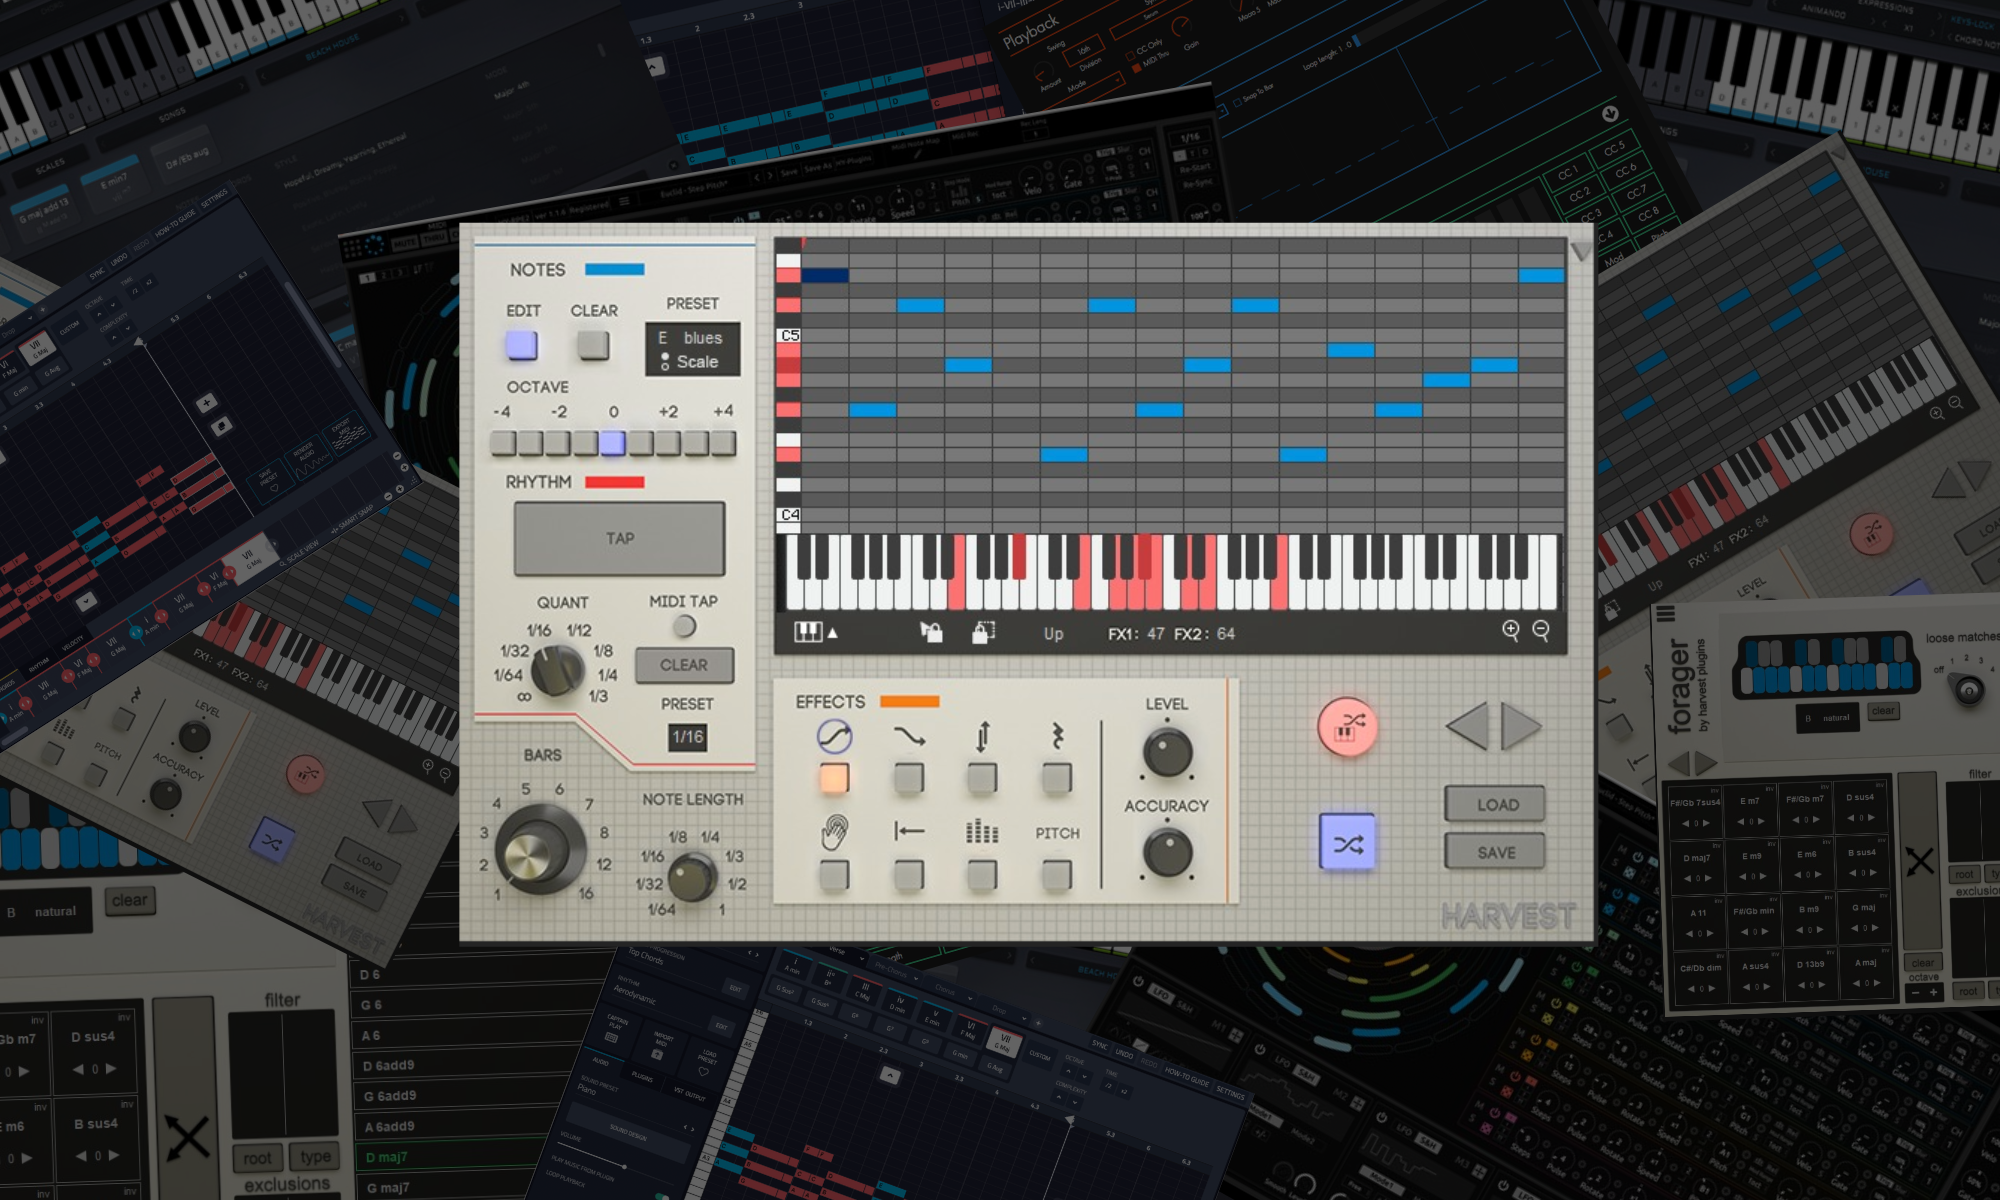This screenshot has height=1200, width=2000.
Task: Click the pink randomize keys round button
Action: pyautogui.click(x=1347, y=727)
